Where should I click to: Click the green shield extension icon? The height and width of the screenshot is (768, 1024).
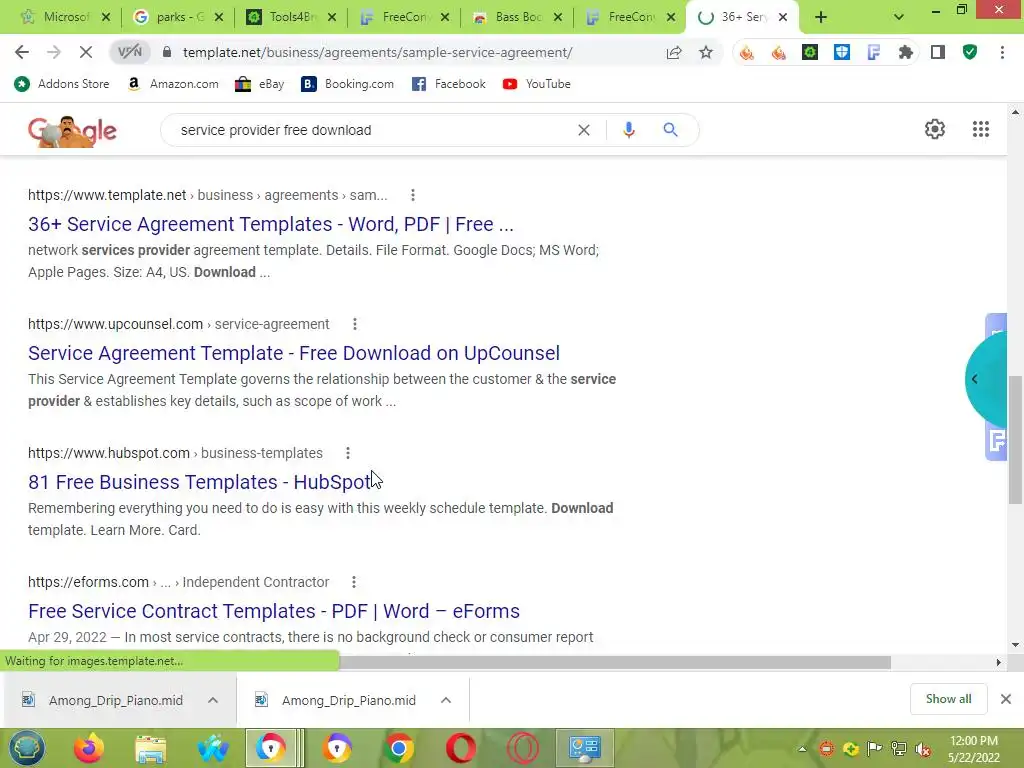[x=970, y=52]
